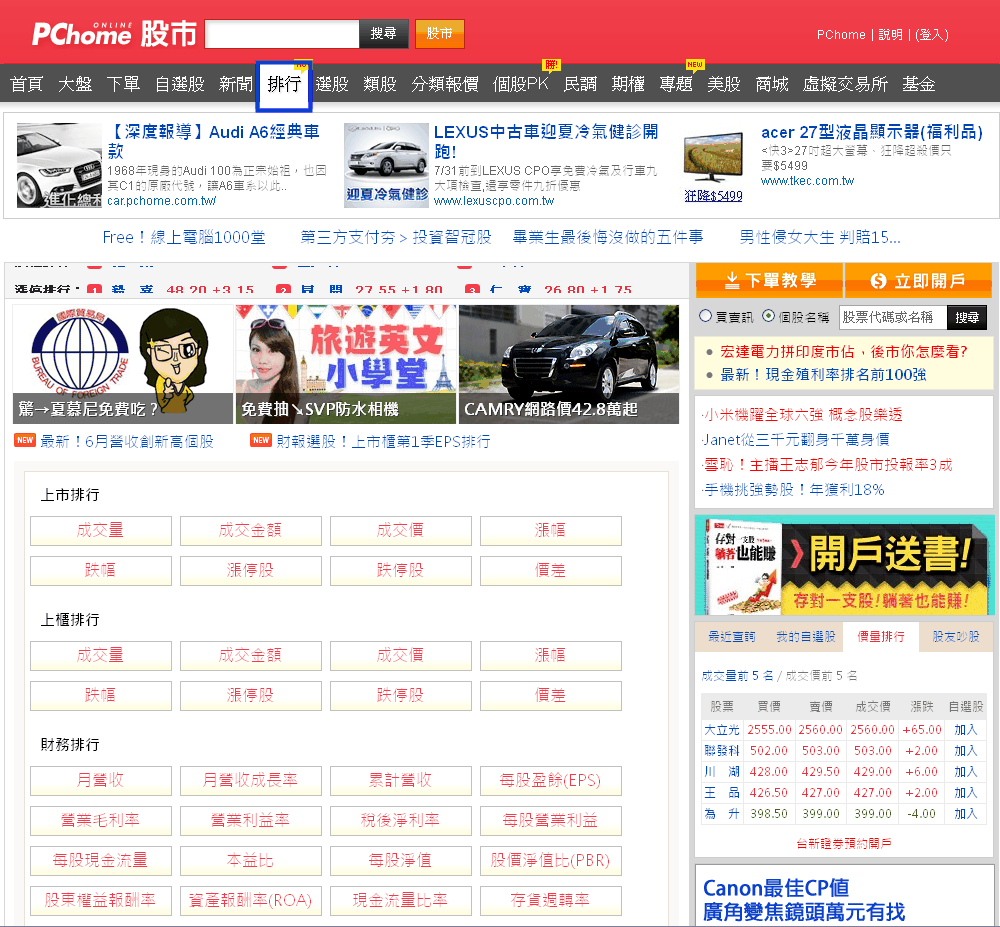
Task: Click the 本益比 ranking button
Action: (x=251, y=861)
